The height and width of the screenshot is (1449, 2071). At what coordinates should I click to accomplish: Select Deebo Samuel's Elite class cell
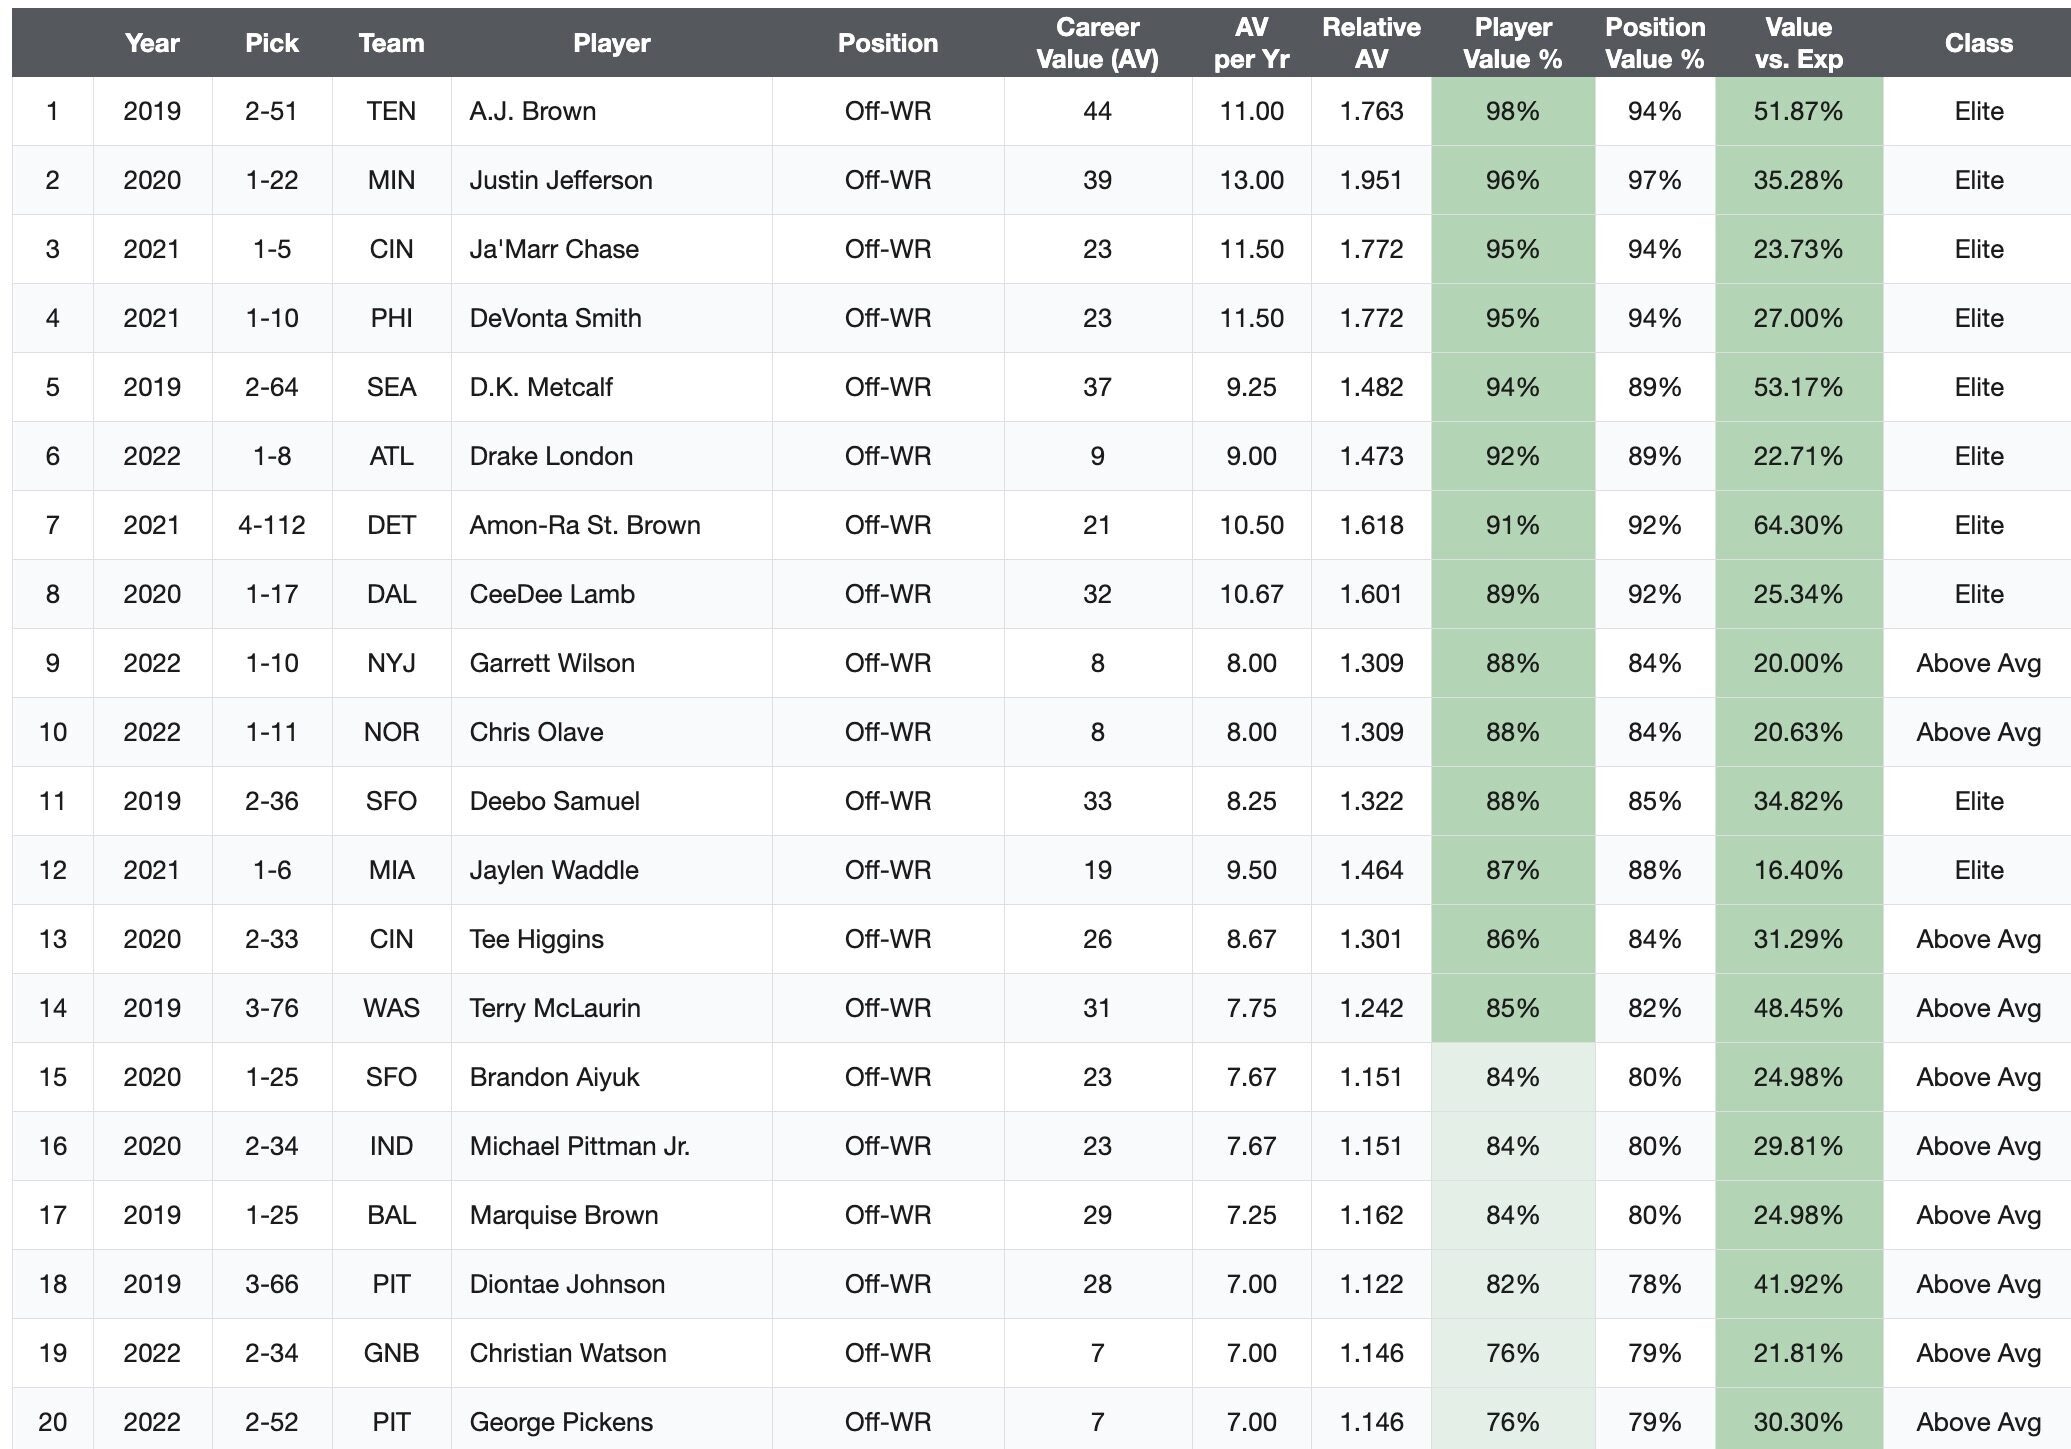(x=1978, y=801)
